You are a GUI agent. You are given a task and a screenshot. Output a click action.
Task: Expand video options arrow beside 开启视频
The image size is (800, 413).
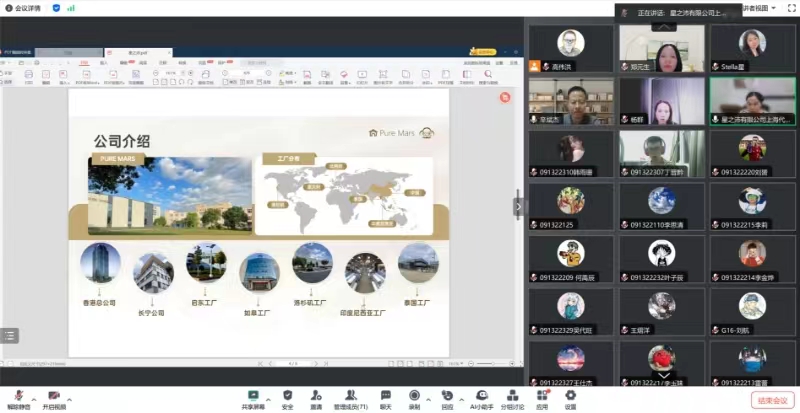[x=68, y=394]
